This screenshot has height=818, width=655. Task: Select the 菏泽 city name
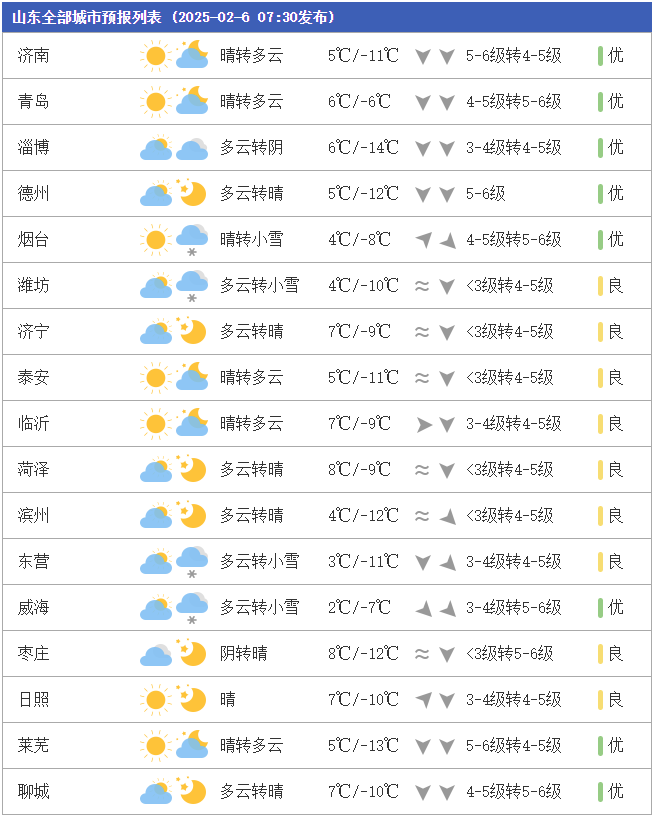point(34,470)
